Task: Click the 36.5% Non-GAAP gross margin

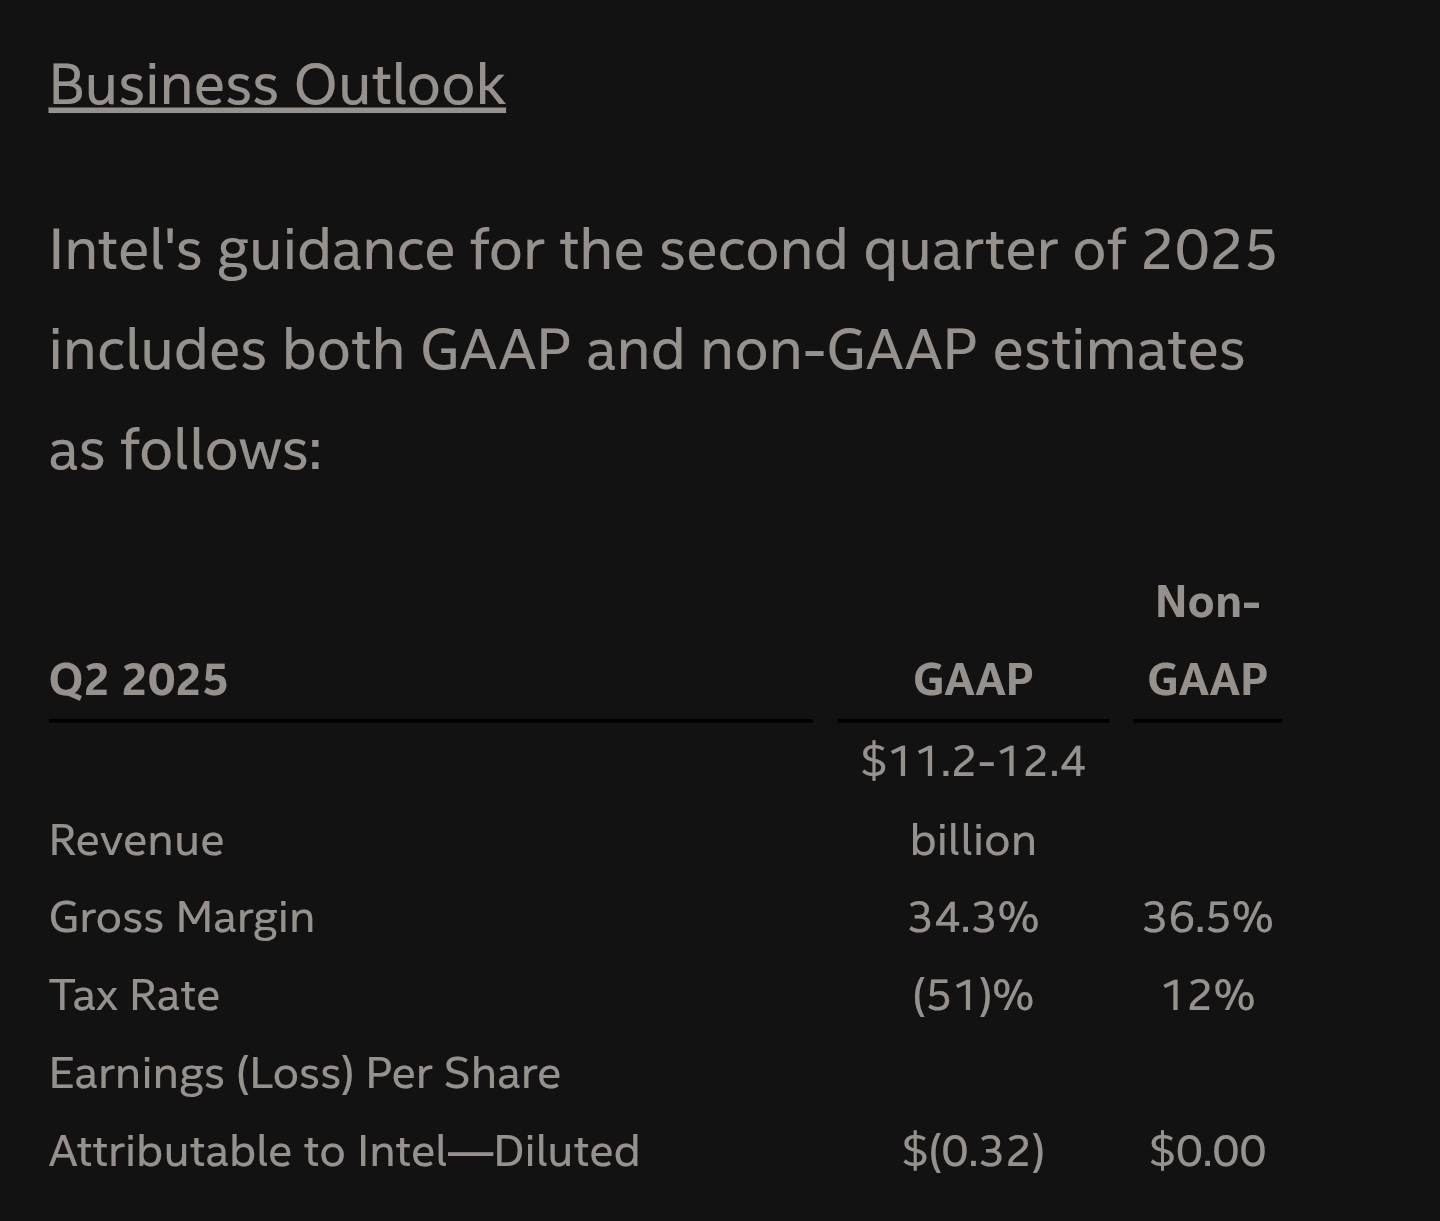Action: [1207, 917]
